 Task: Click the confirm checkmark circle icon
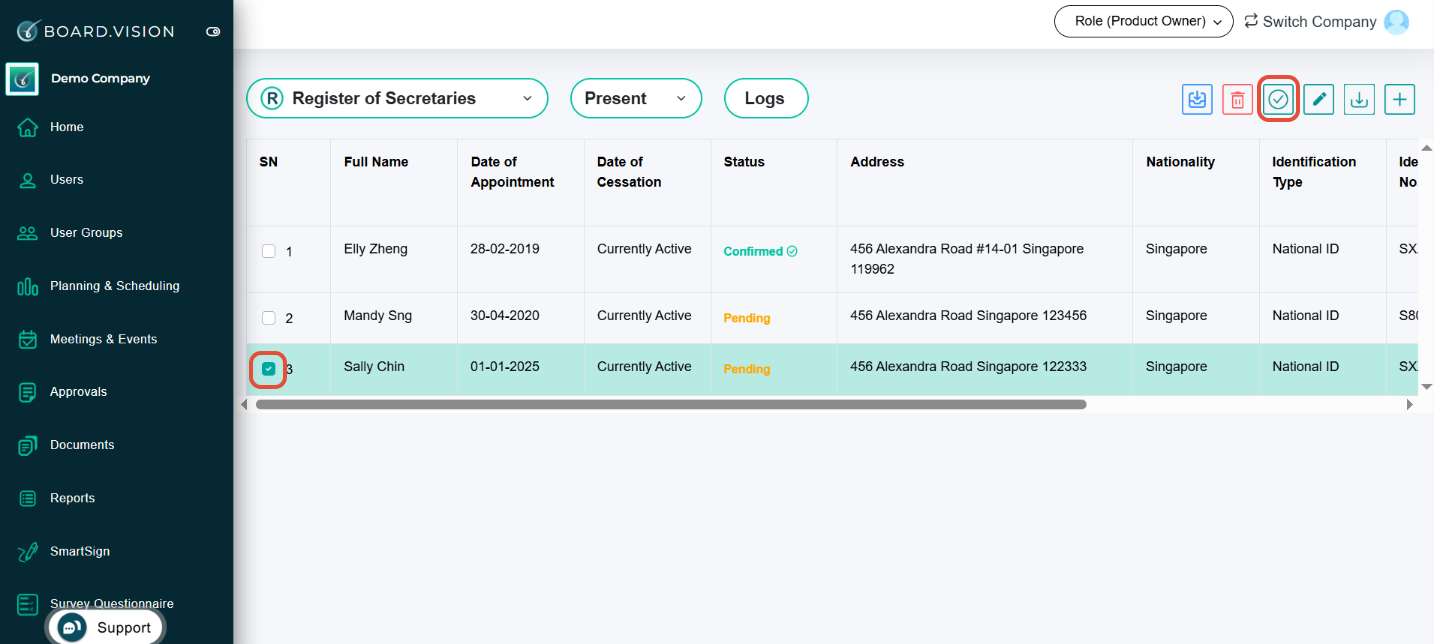point(1278,99)
